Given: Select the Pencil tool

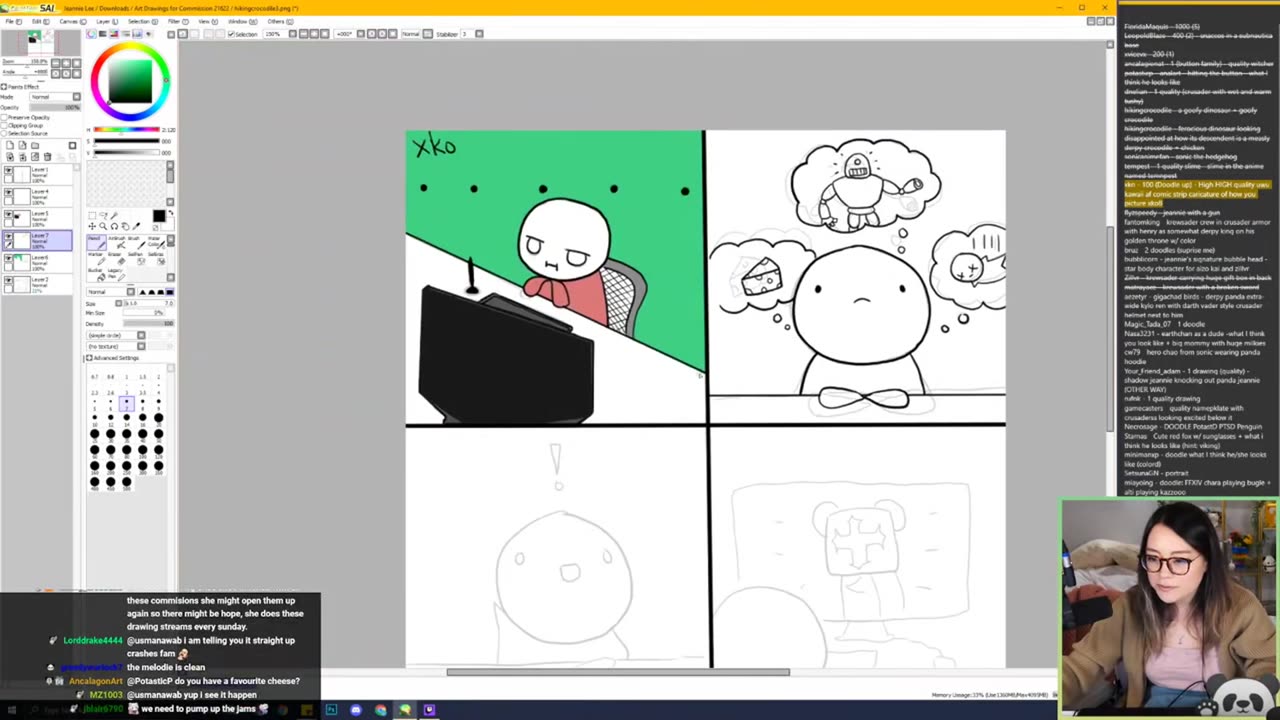Looking at the screenshot, I should click(96, 242).
